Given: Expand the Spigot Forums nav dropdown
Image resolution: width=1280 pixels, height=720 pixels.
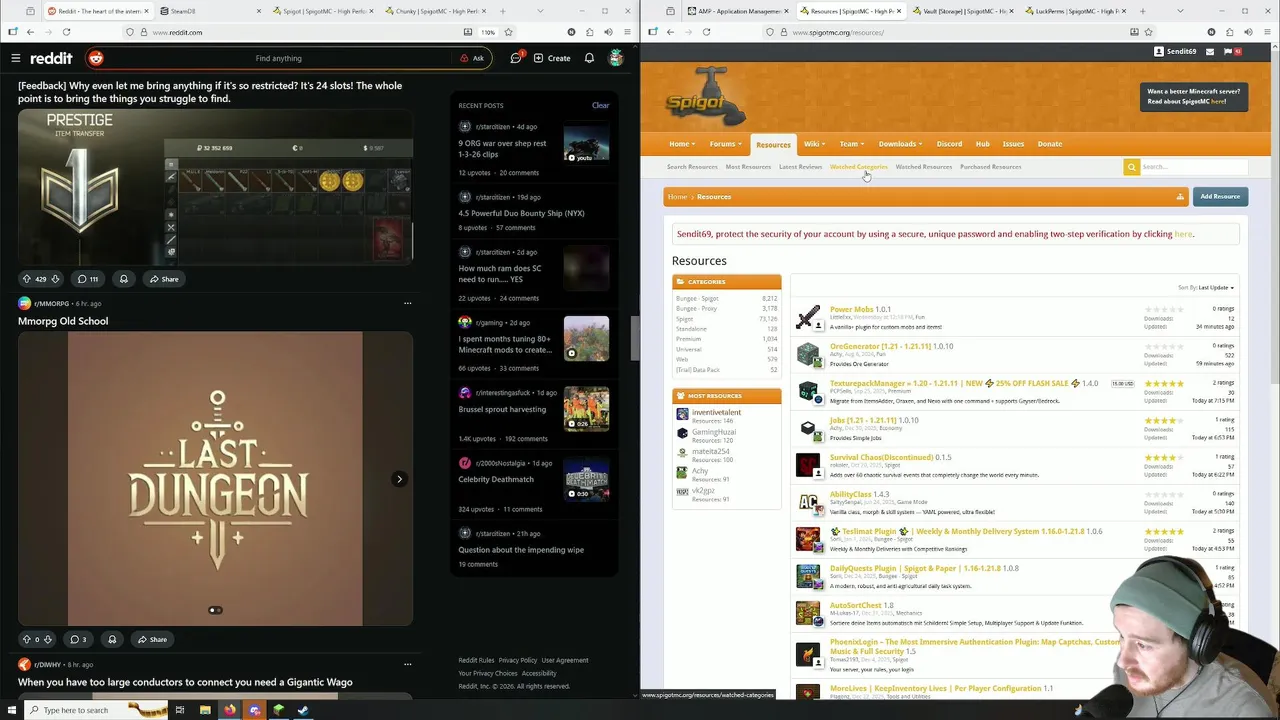Looking at the screenshot, I should 725,144.
